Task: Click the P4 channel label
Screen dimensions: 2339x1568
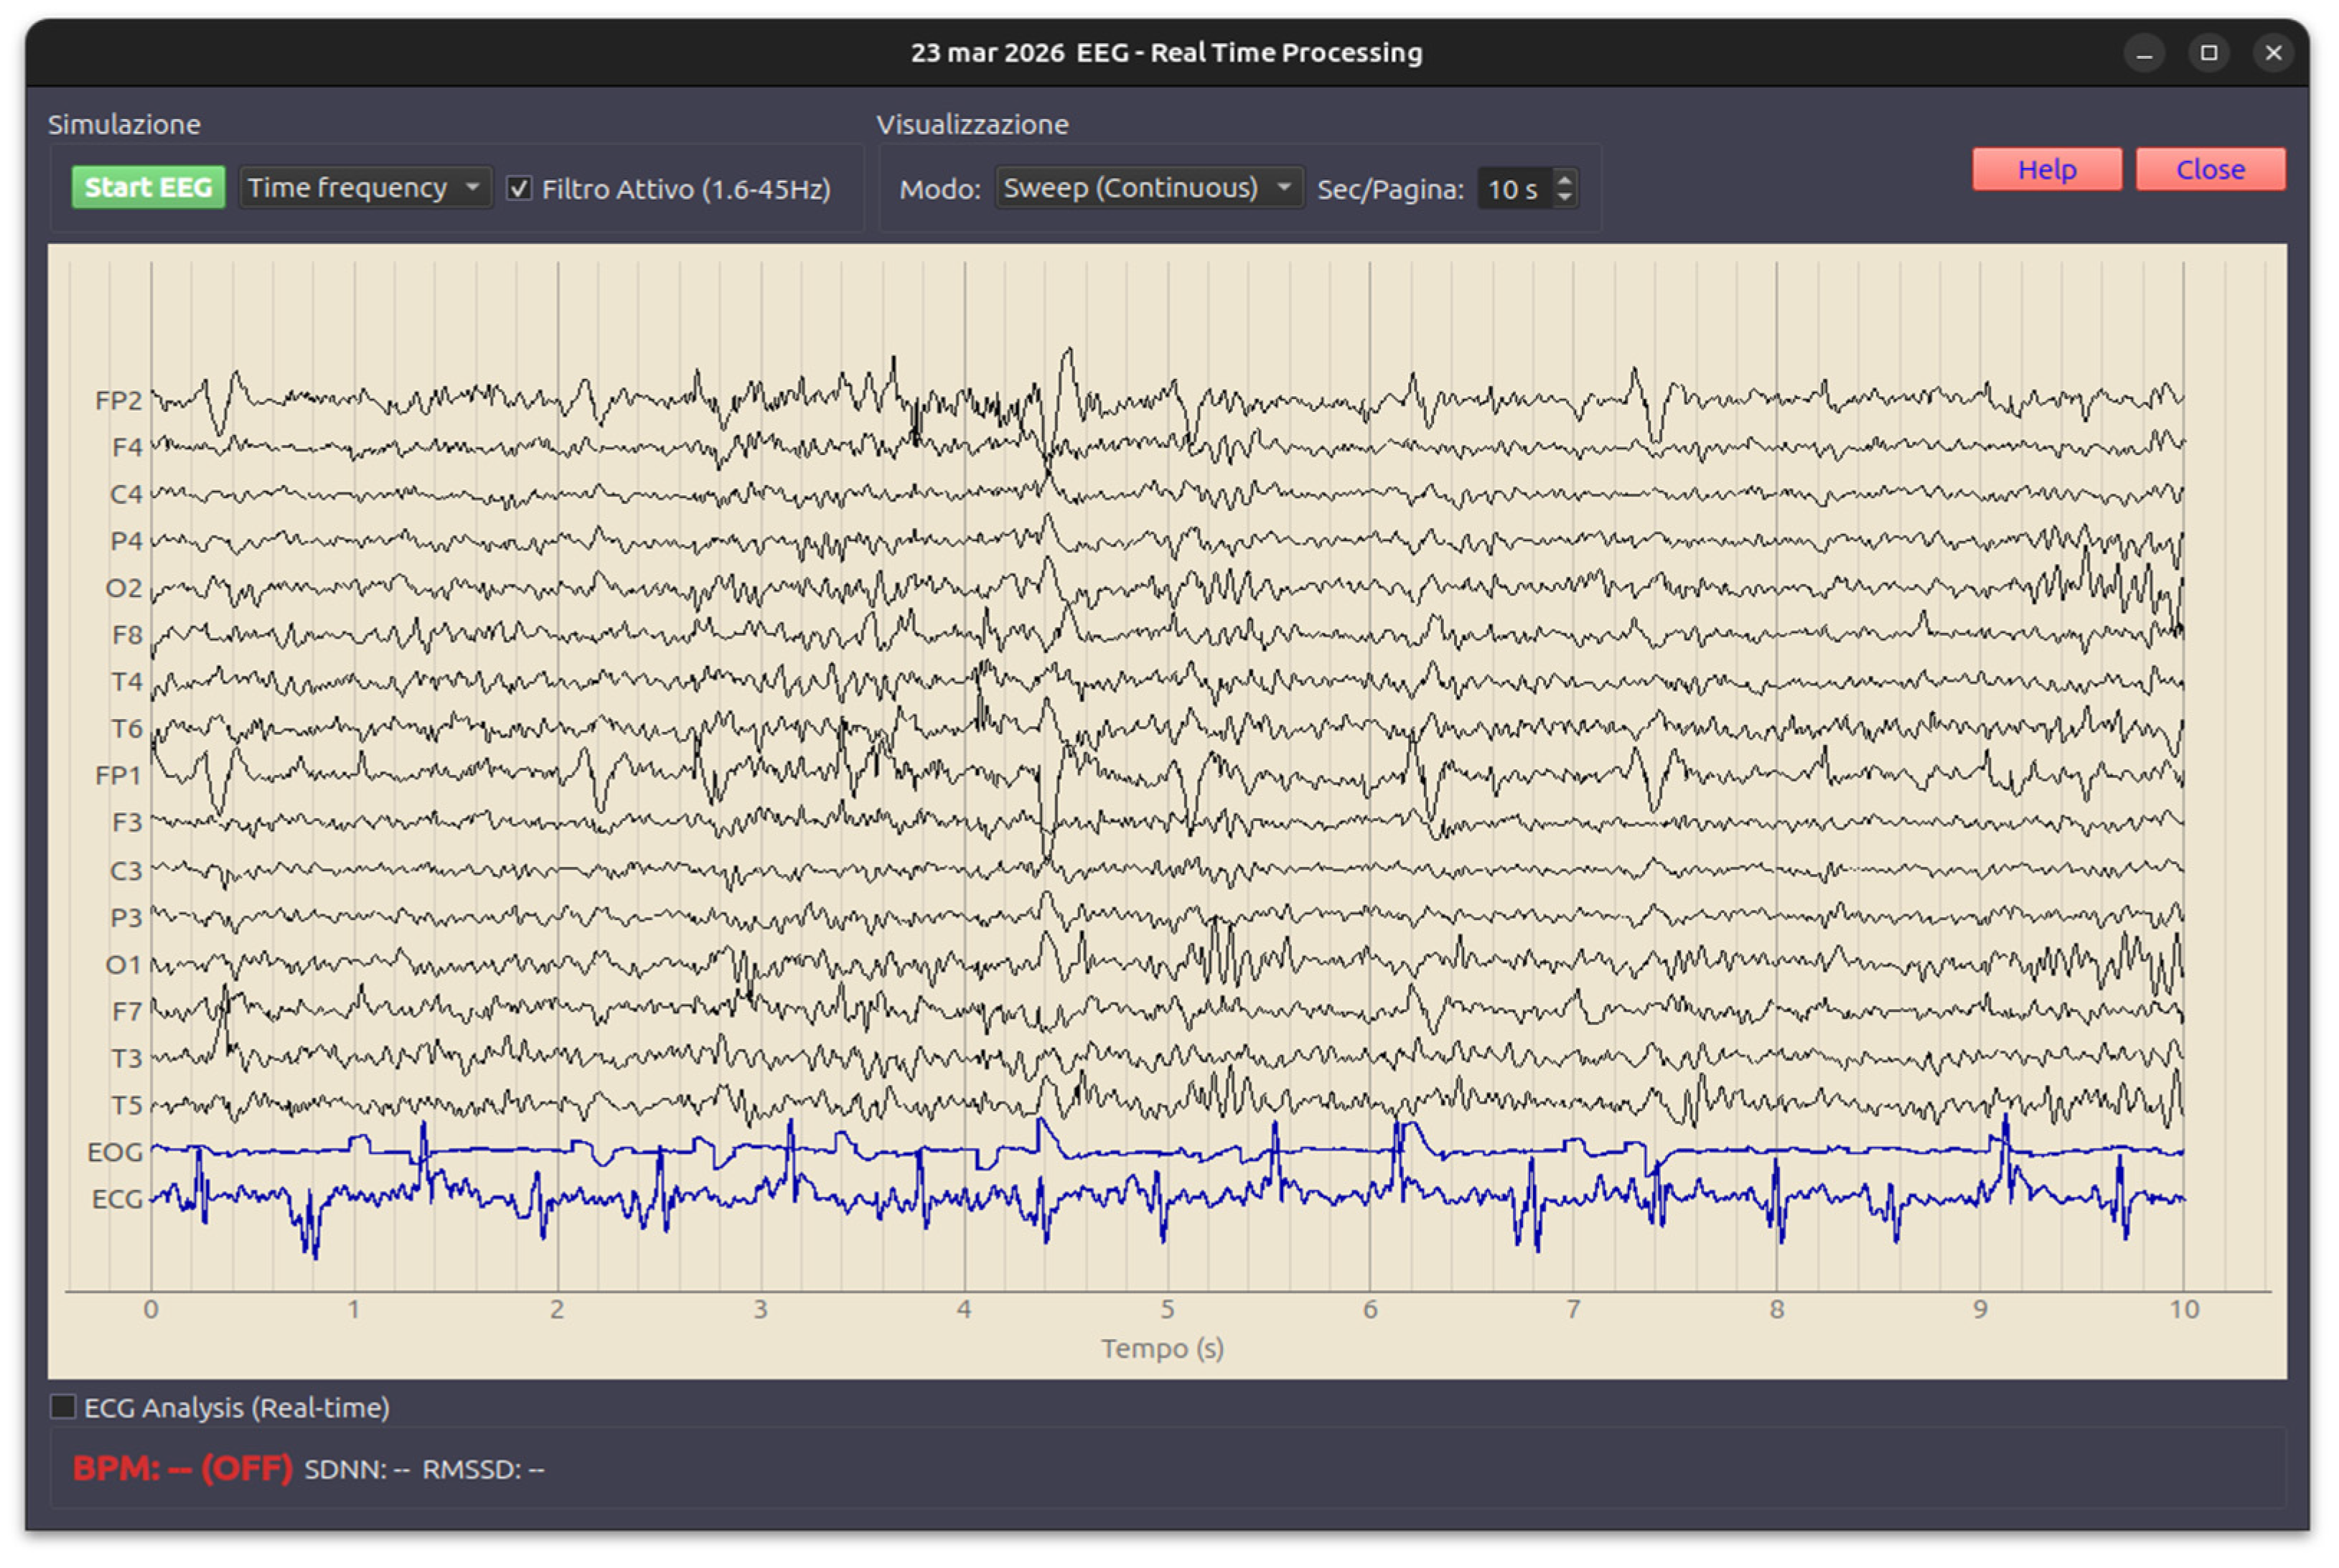Action: click(126, 541)
